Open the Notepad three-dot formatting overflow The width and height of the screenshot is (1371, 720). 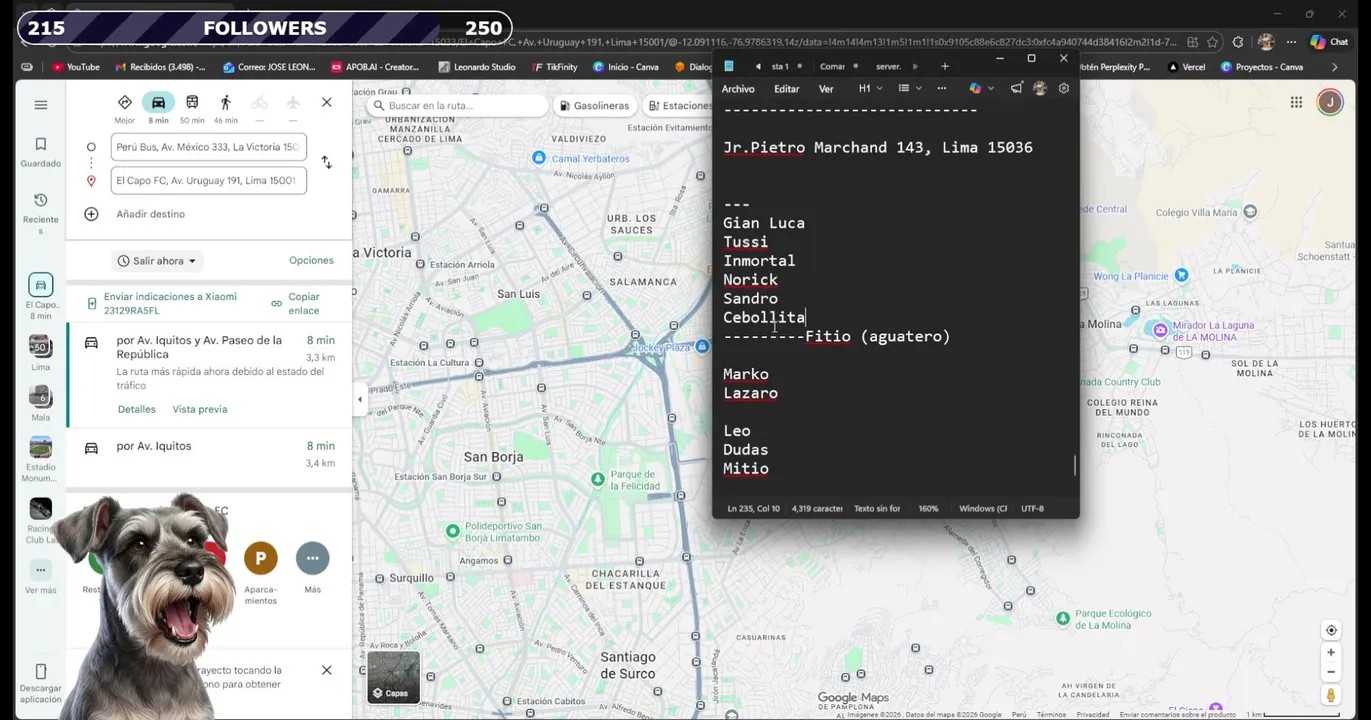click(x=941, y=88)
